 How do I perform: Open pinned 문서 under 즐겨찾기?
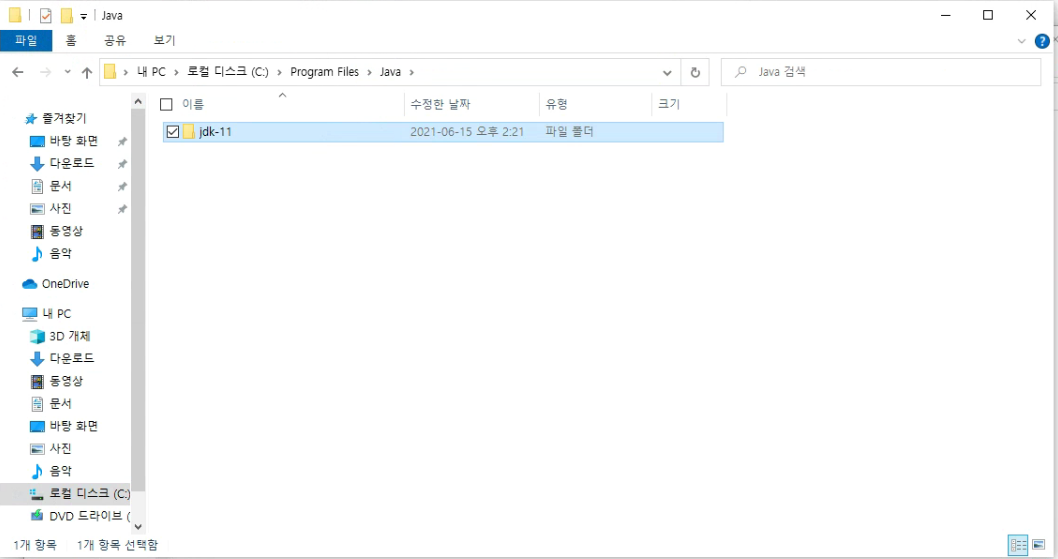tap(60, 186)
